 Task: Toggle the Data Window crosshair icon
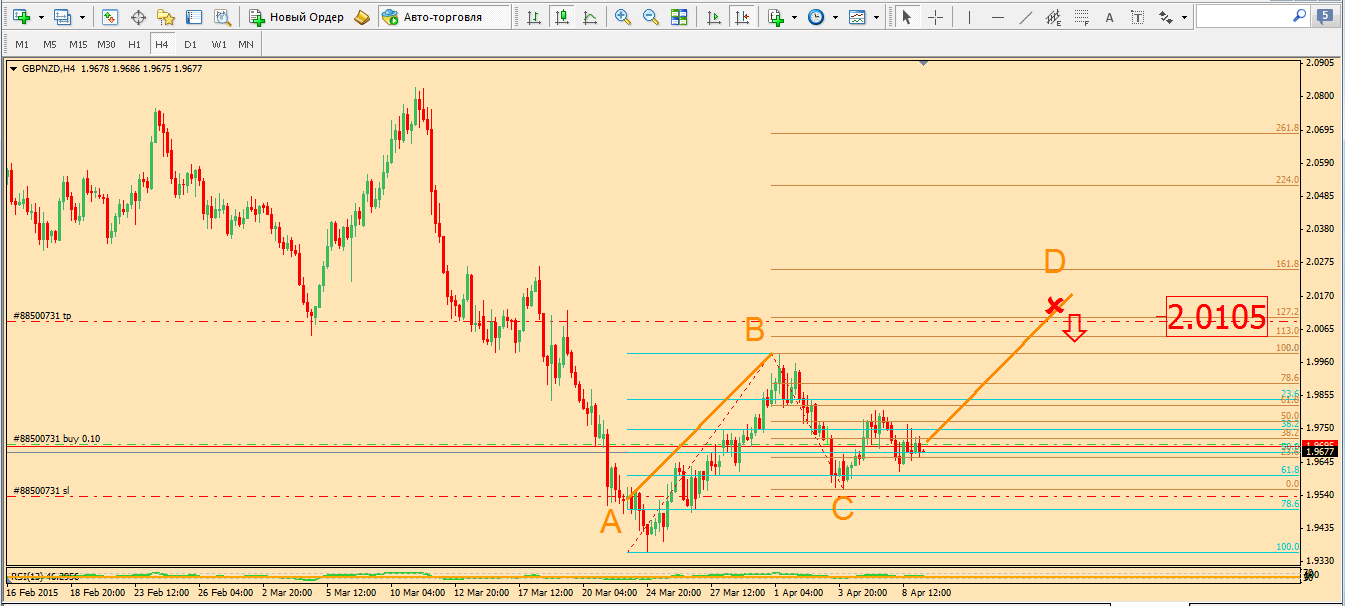click(x=138, y=17)
